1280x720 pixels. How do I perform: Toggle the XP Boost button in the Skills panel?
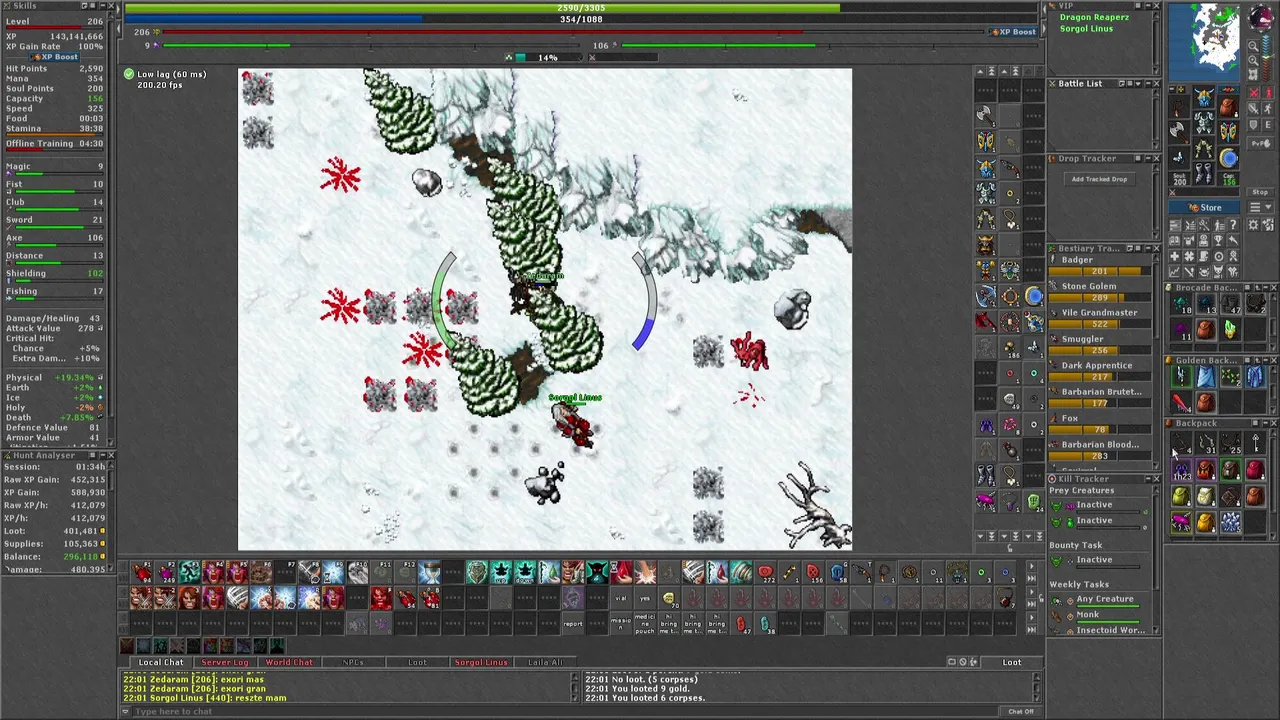(54, 57)
